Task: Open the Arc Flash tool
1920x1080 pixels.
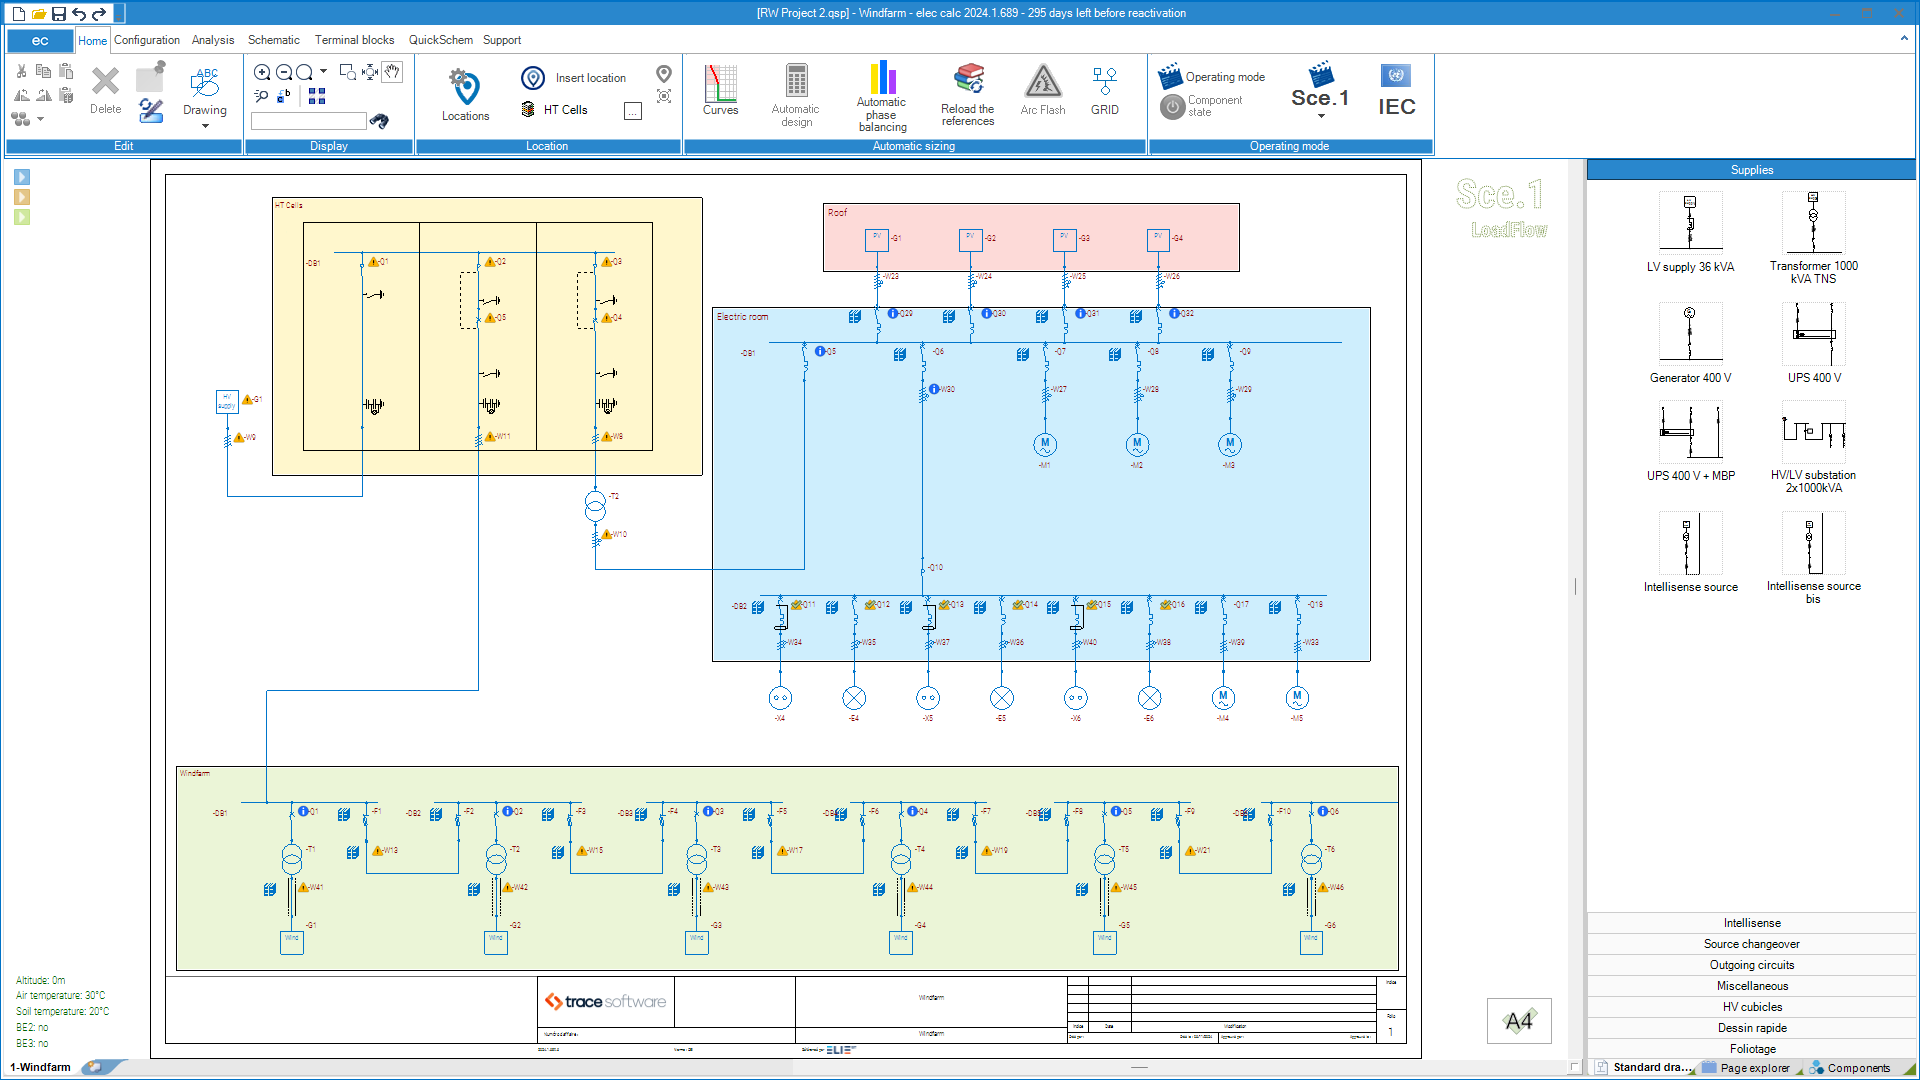Action: click(x=1042, y=91)
